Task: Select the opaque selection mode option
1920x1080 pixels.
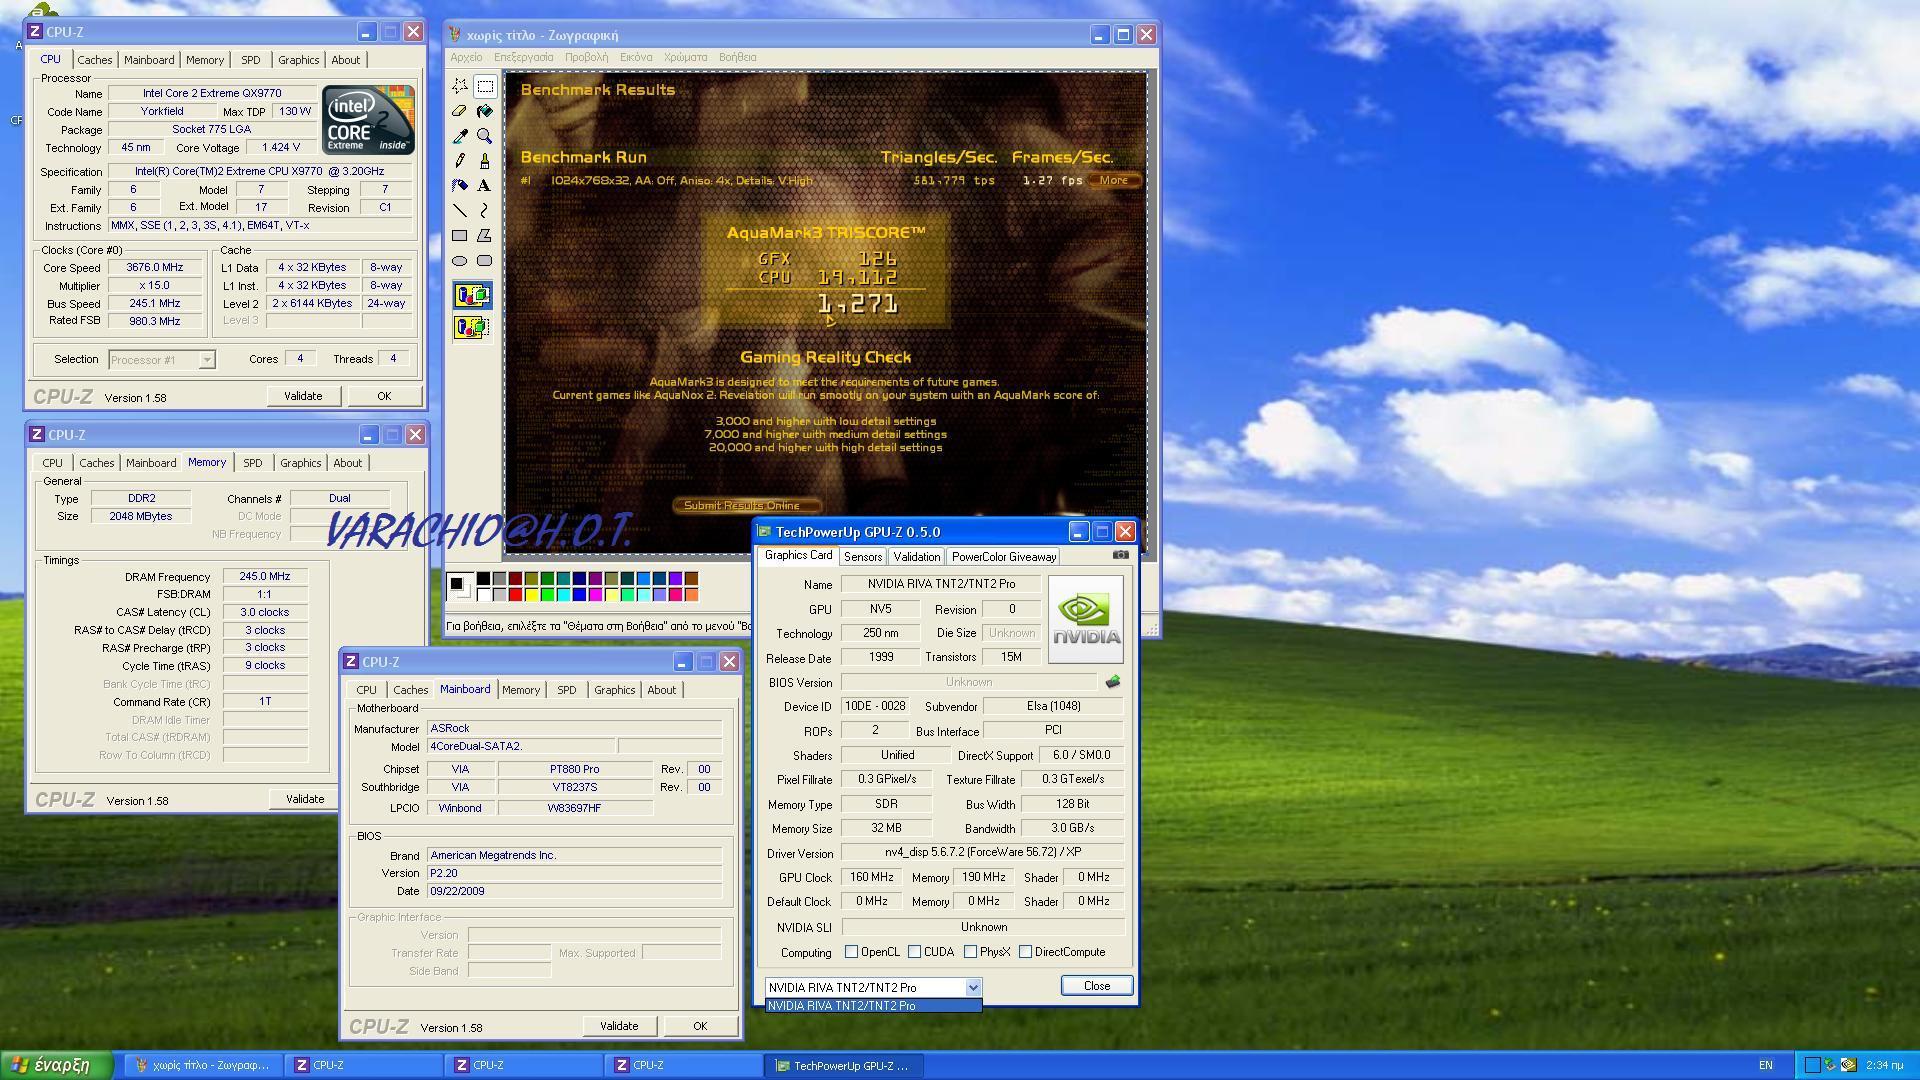Action: pos(472,295)
